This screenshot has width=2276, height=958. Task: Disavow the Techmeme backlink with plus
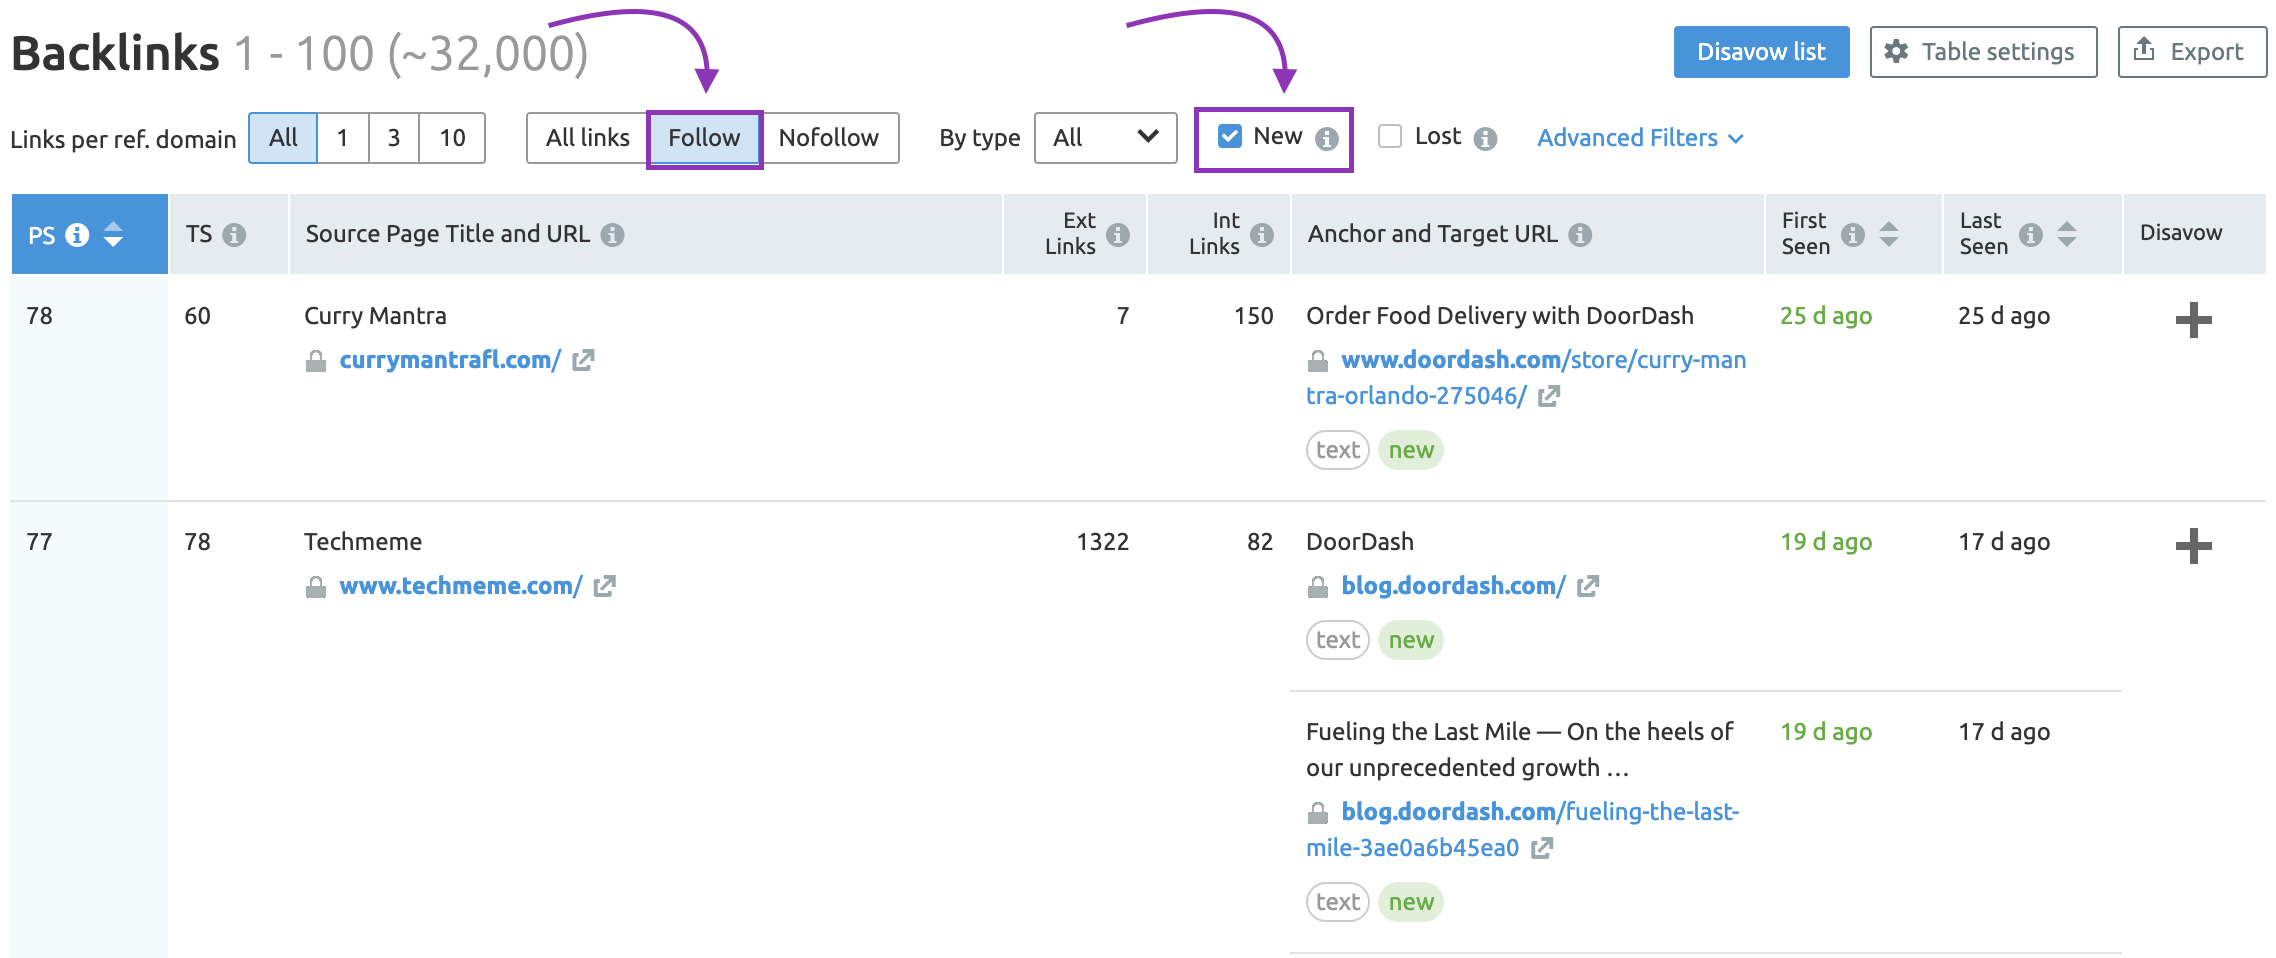2193,546
